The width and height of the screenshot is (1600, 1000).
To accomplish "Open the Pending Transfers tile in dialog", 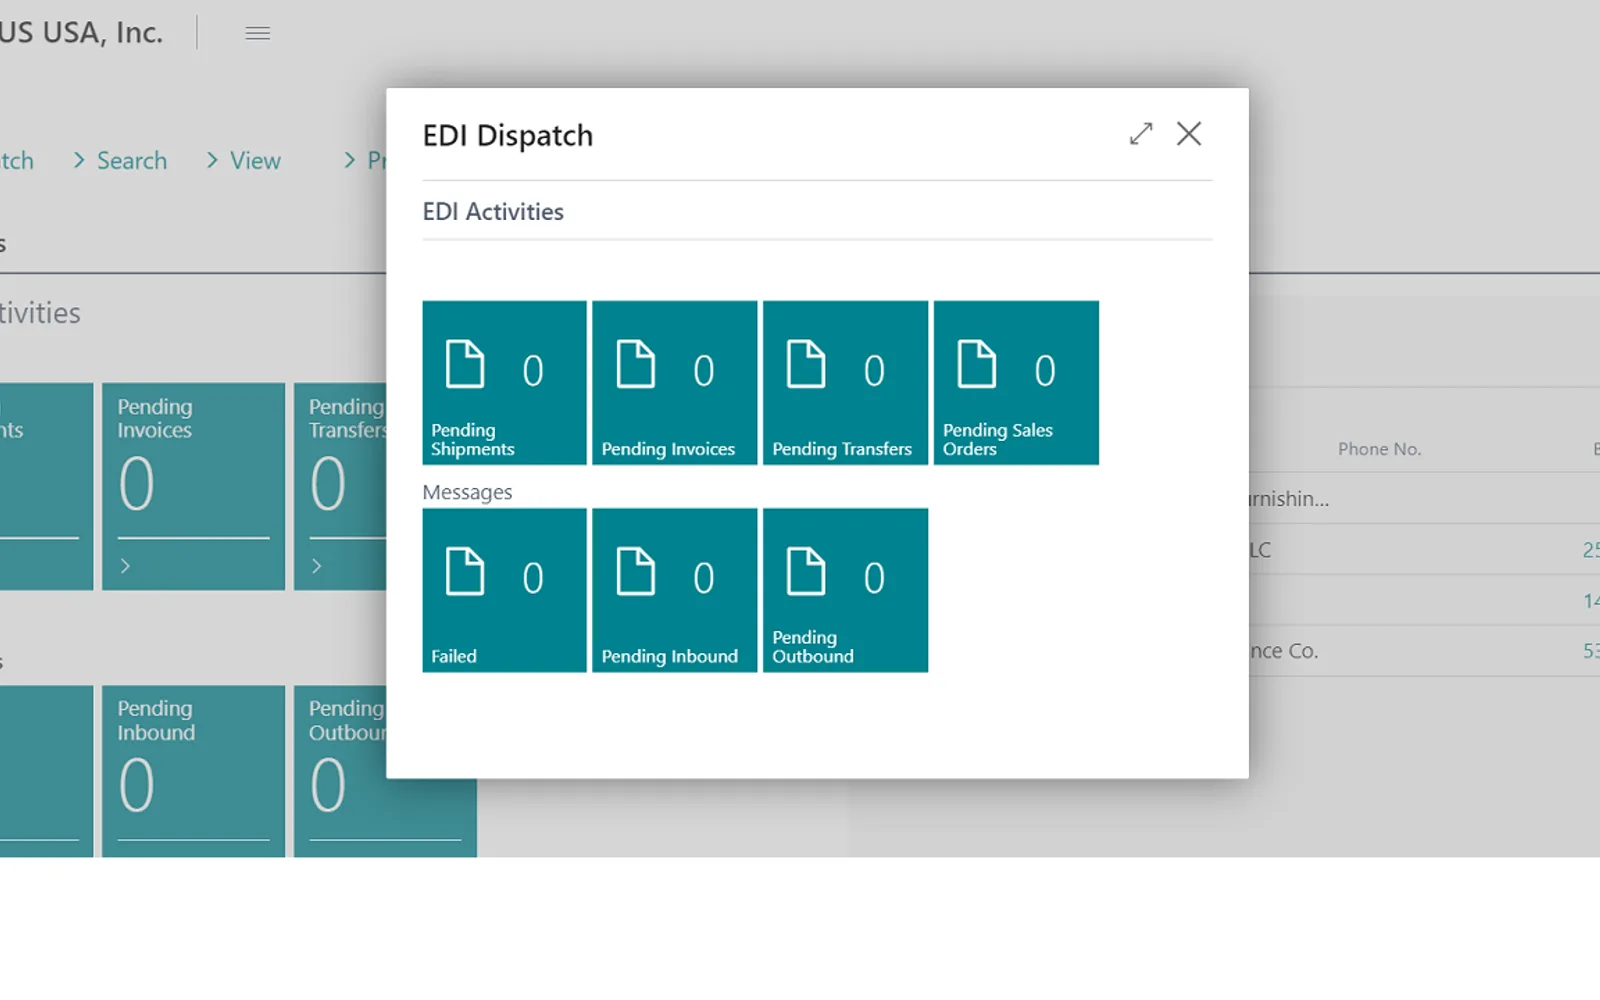I will coord(846,383).
